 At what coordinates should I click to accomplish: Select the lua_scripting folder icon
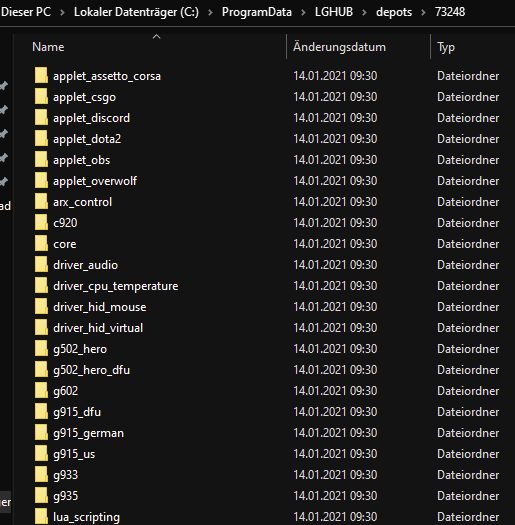[41, 517]
